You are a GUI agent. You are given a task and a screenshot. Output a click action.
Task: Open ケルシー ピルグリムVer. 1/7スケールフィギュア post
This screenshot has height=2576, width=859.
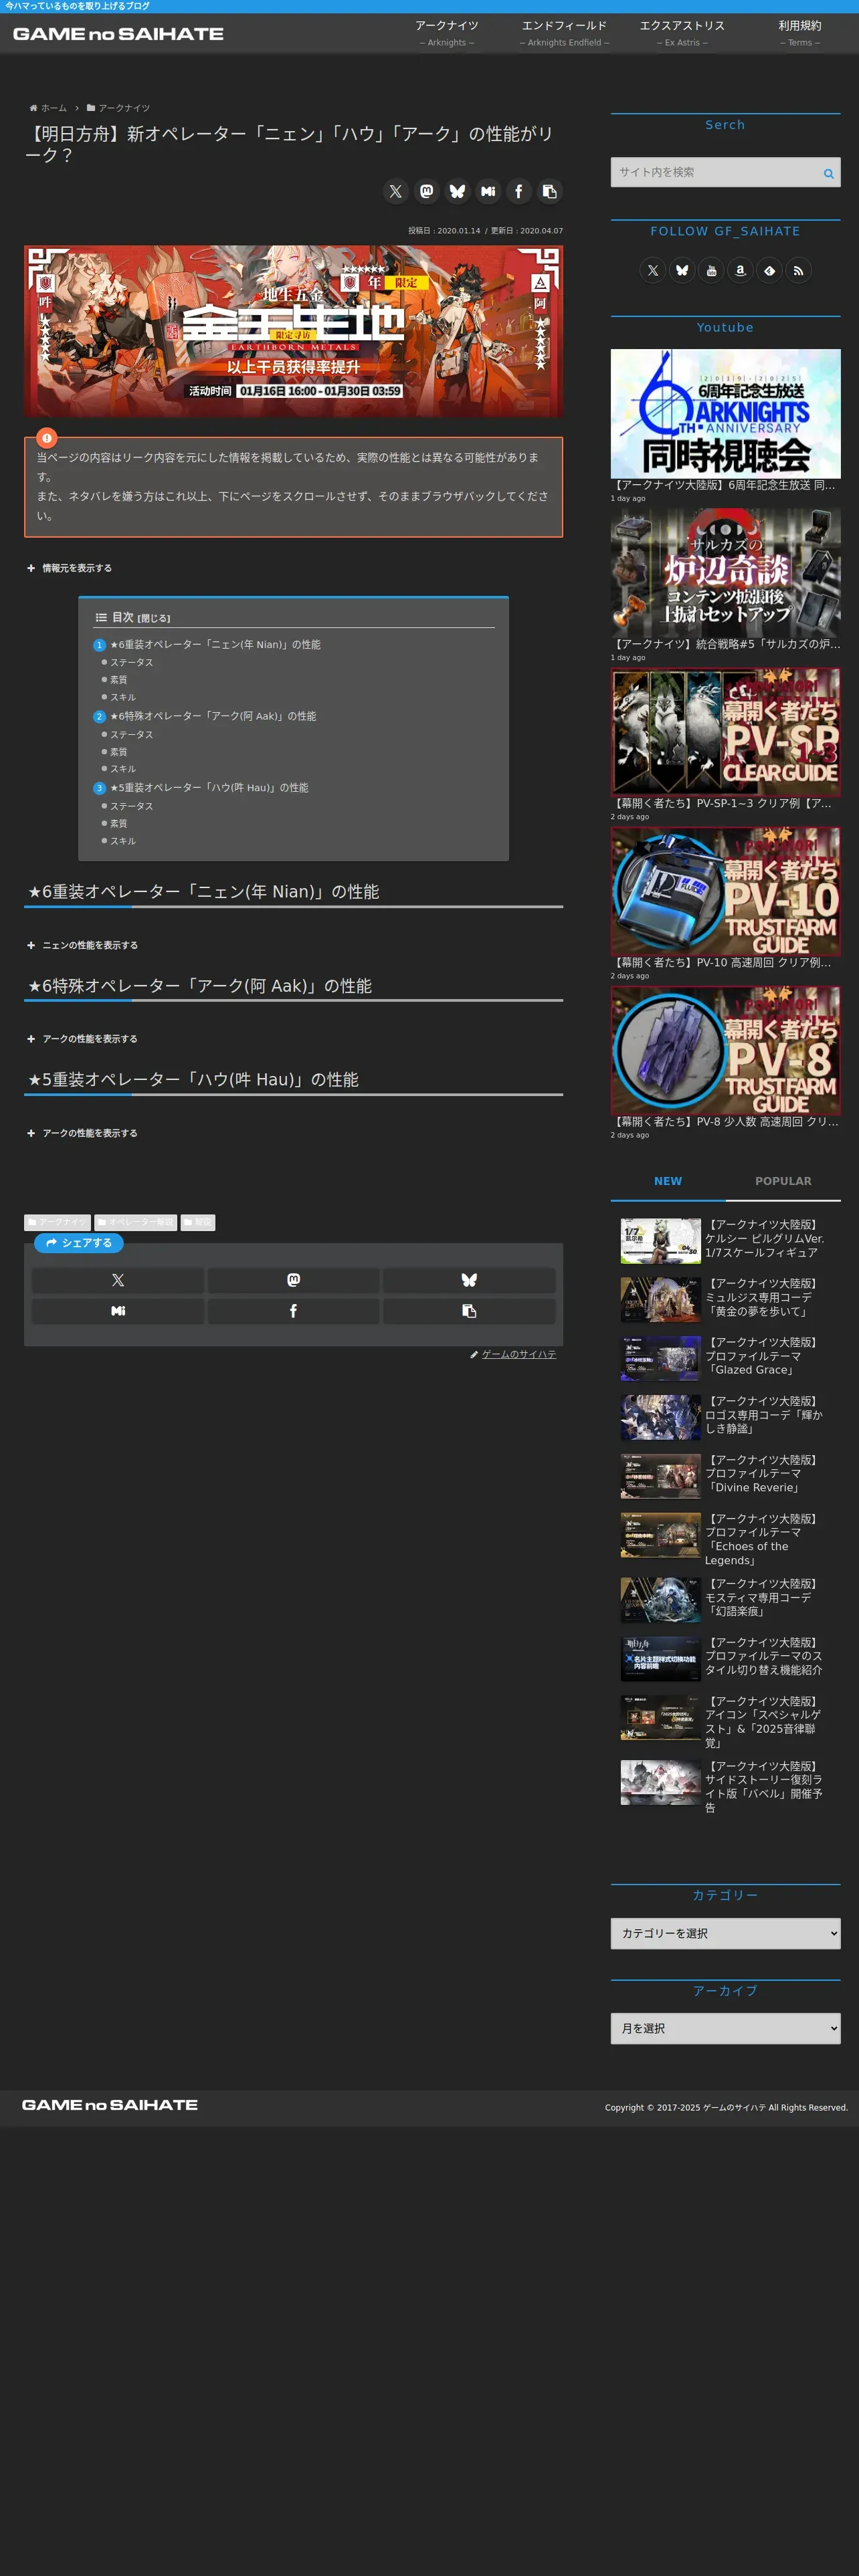coord(725,1240)
